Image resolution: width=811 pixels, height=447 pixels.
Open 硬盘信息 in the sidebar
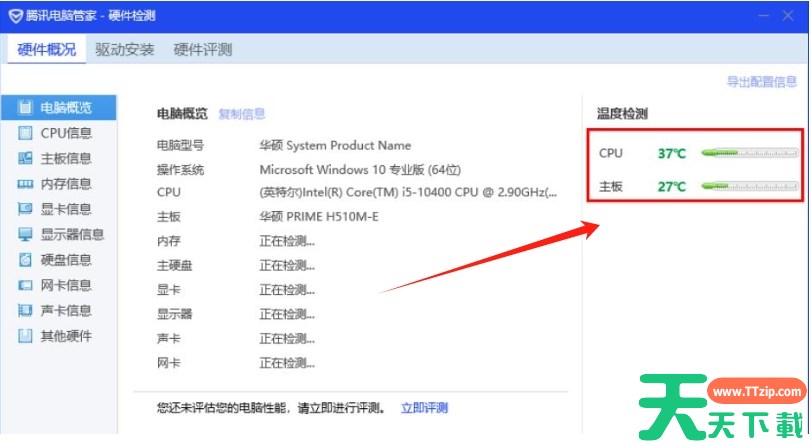coord(59,260)
